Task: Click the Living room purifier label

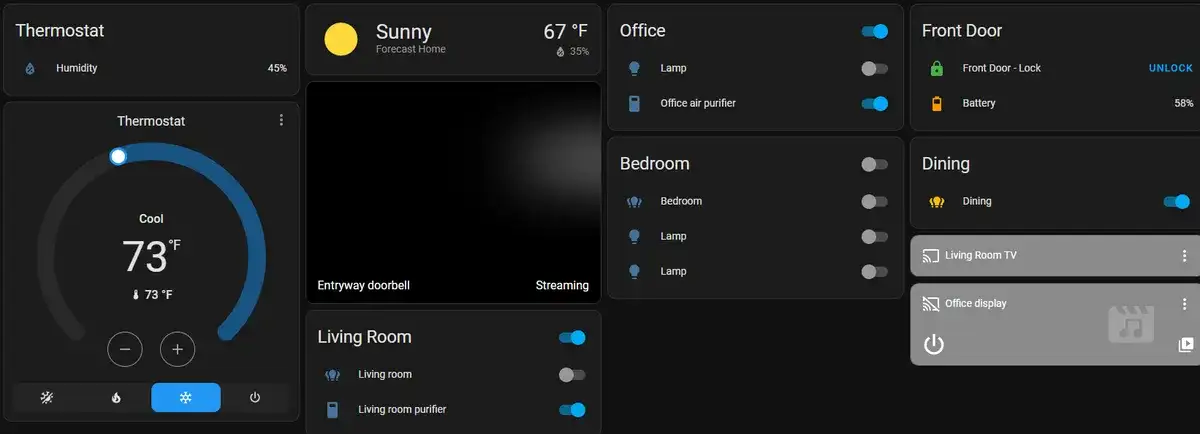Action: pyautogui.click(x=402, y=409)
